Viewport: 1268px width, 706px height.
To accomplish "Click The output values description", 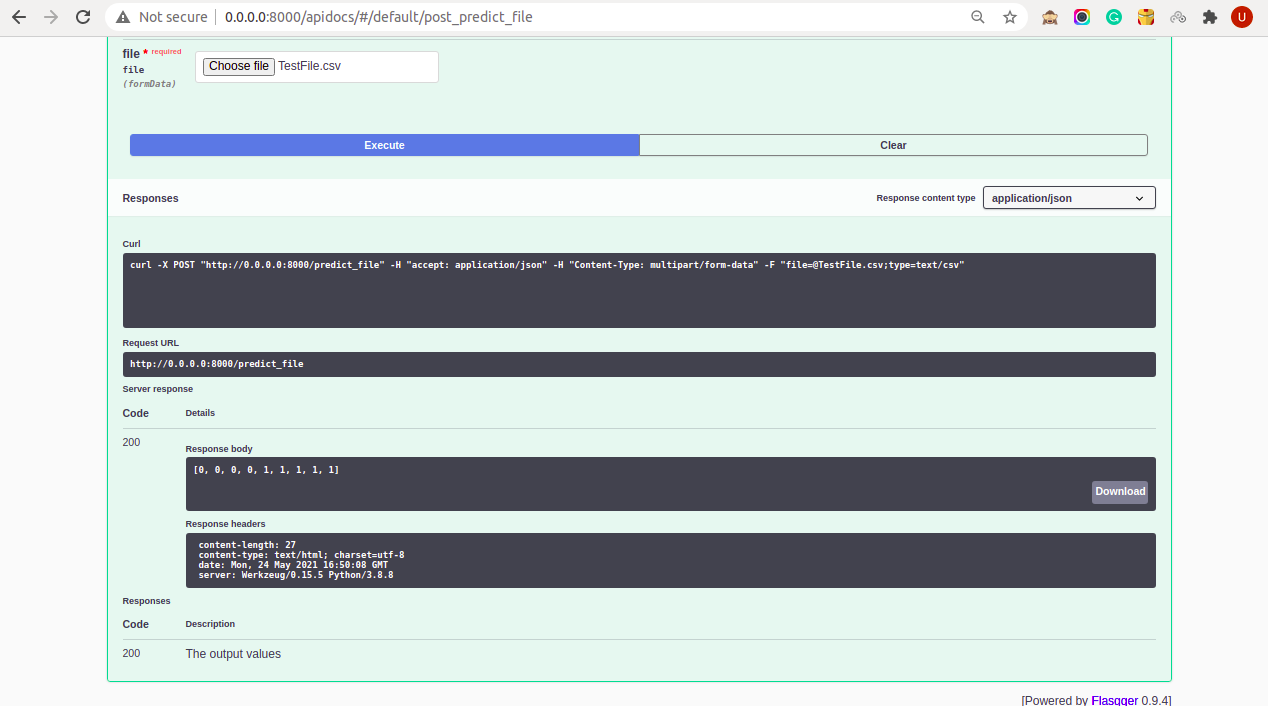I will tap(233, 654).
